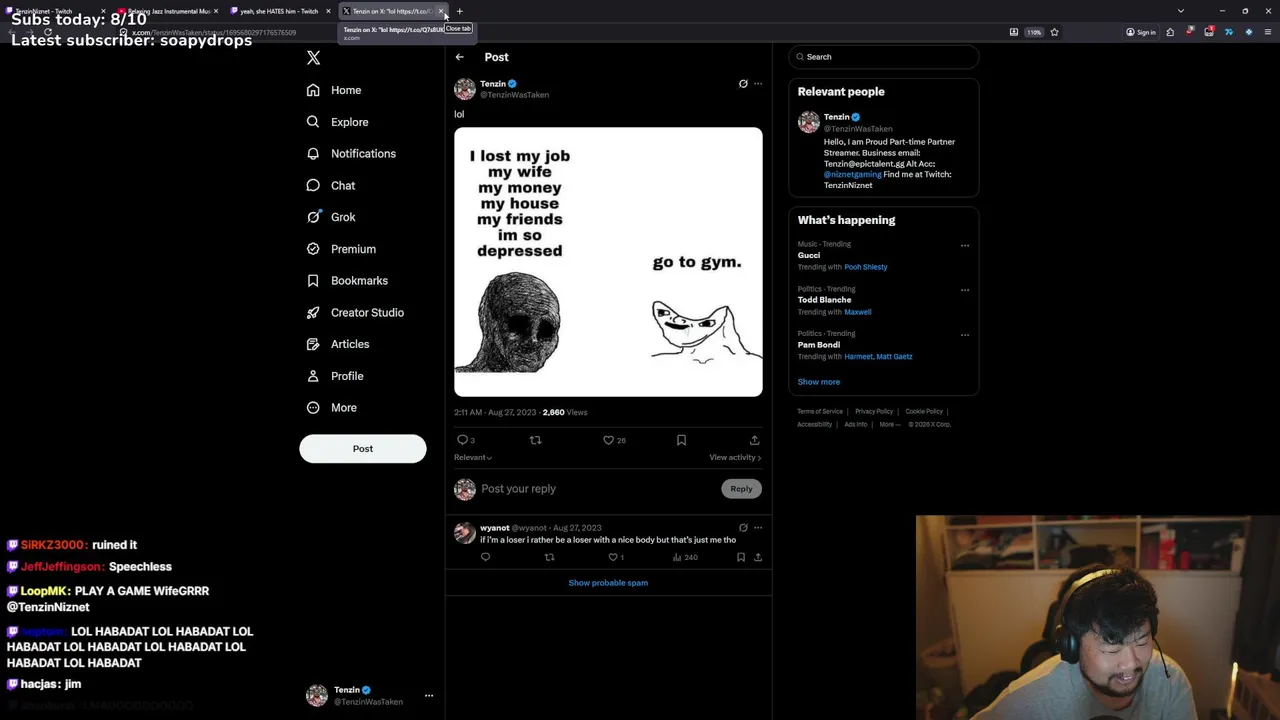The height and width of the screenshot is (720, 1280).
Task: Bookmark Tenzin's post
Action: (x=681, y=440)
